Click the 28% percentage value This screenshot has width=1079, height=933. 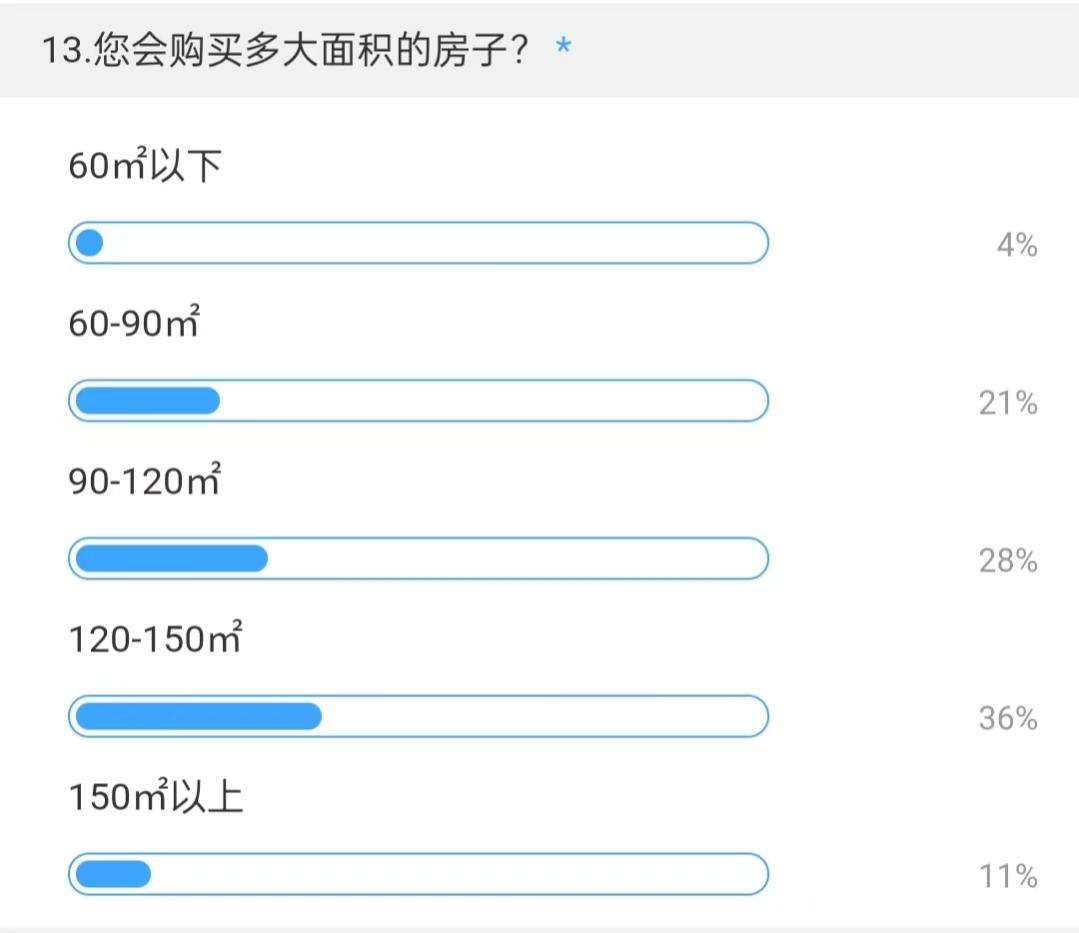tap(1008, 561)
